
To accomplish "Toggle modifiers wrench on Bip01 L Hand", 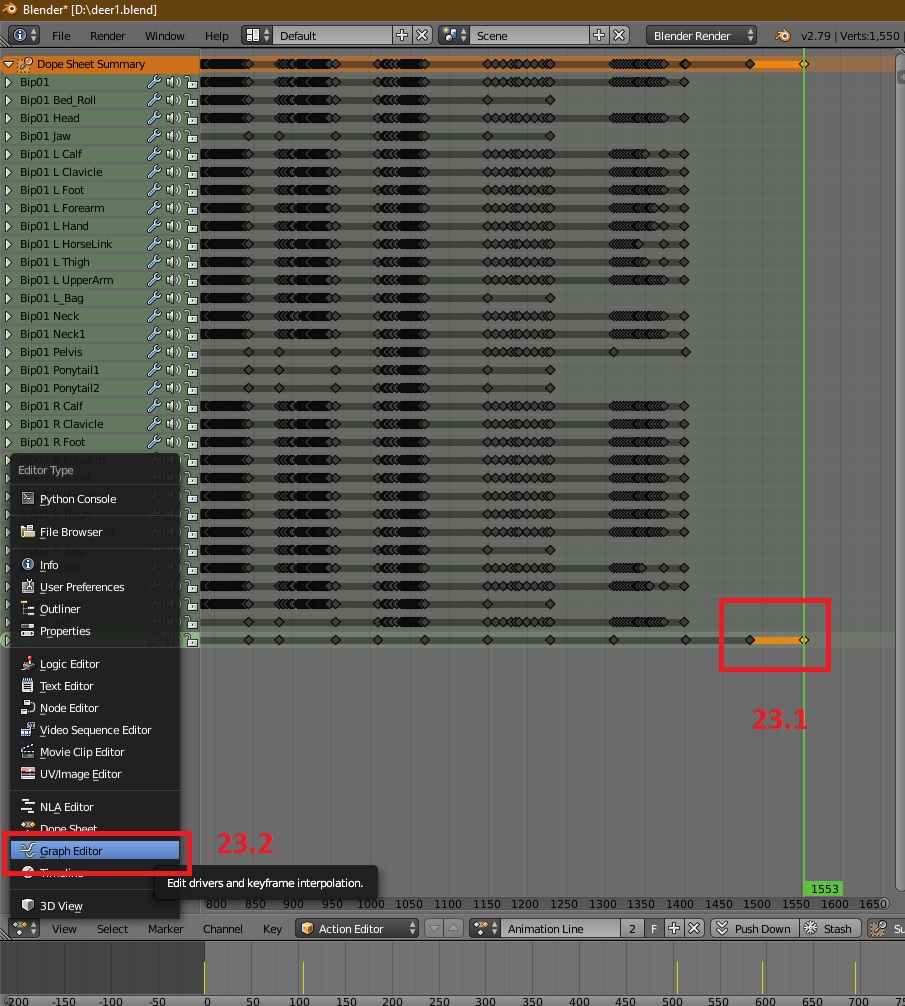I will tap(154, 226).
